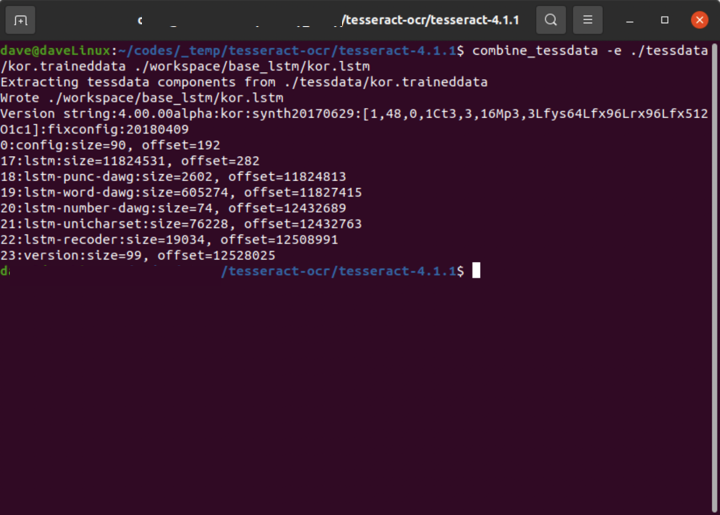
Task: Minimize the terminal window
Action: pyautogui.click(x=630, y=20)
